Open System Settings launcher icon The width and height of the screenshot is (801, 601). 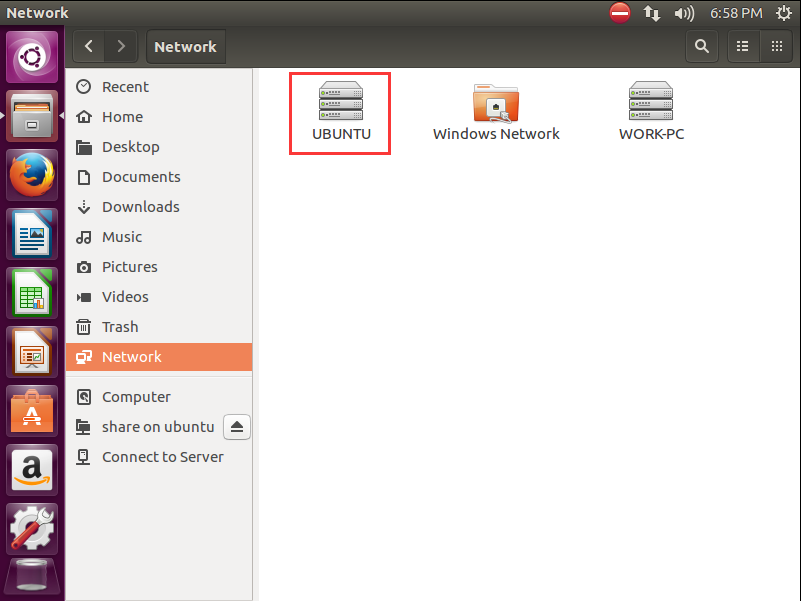pyautogui.click(x=32, y=529)
